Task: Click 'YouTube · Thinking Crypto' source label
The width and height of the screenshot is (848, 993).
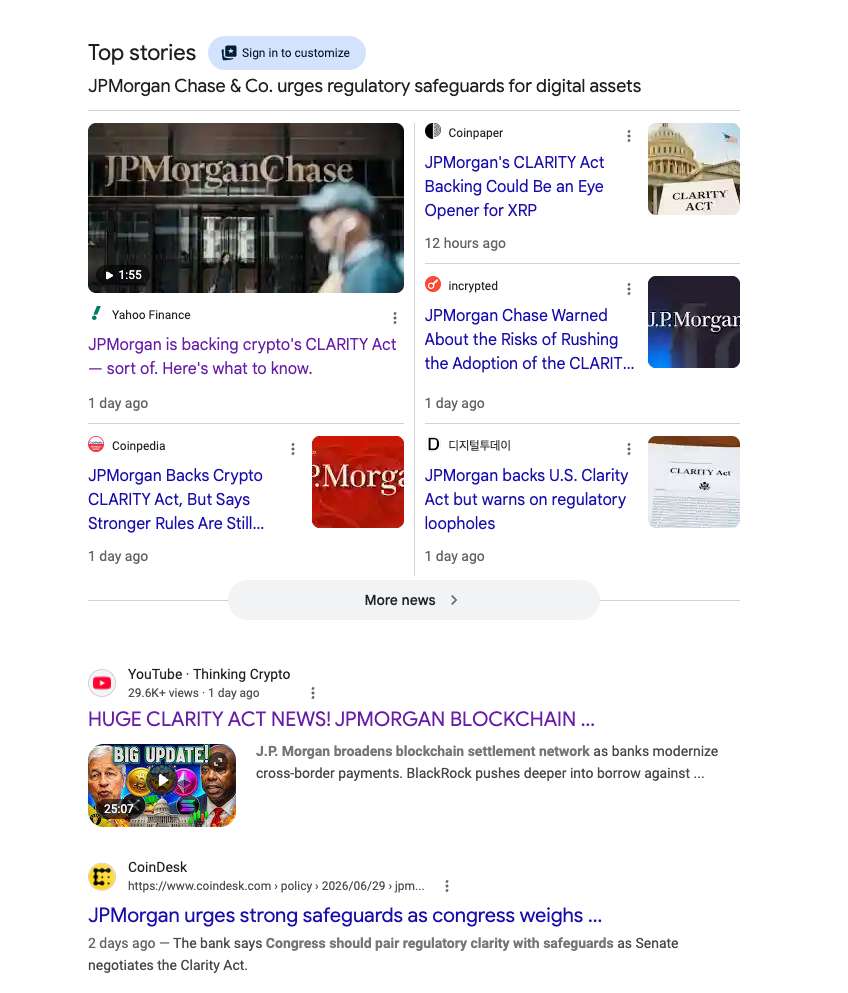Action: click(209, 674)
